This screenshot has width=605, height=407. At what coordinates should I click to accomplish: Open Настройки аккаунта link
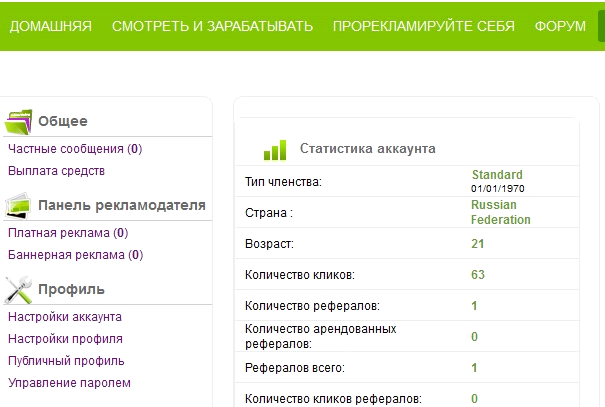tap(65, 317)
